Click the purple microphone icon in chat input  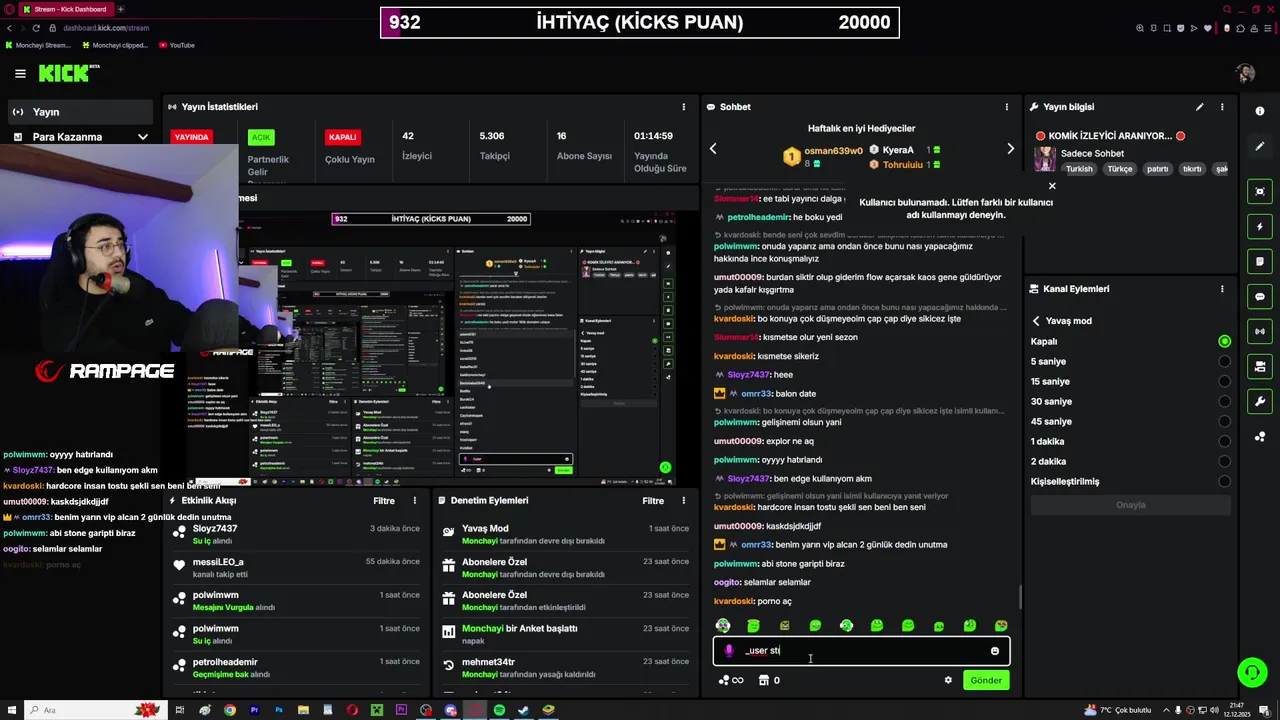[x=728, y=651]
